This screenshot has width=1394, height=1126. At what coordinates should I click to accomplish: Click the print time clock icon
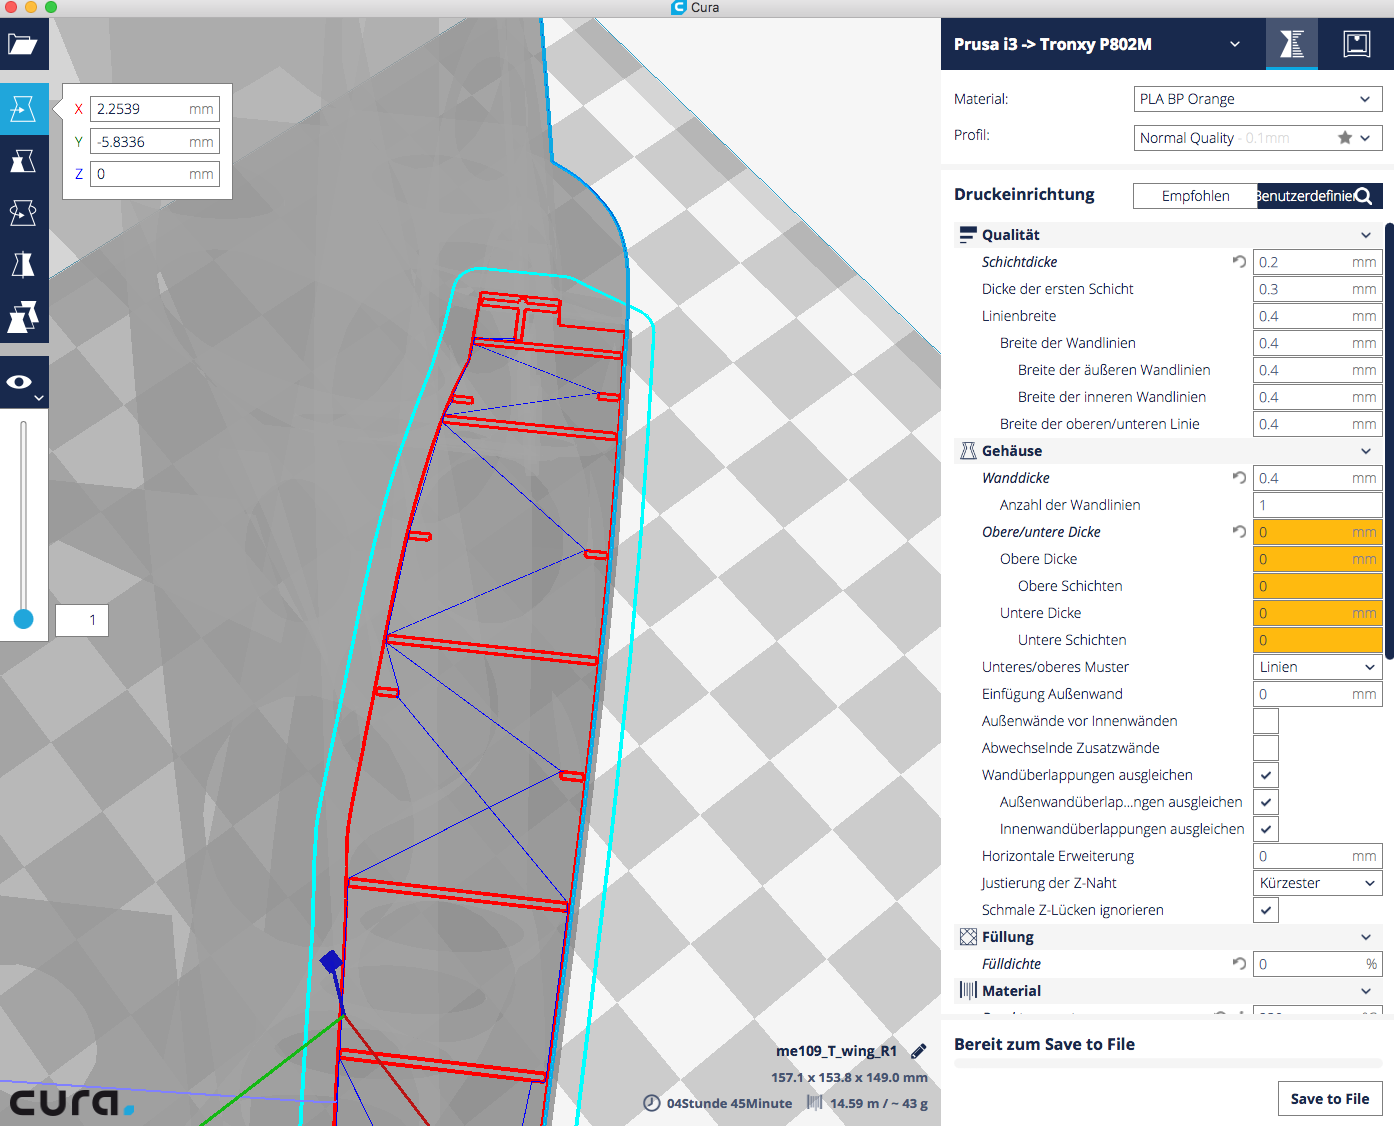point(651,1103)
